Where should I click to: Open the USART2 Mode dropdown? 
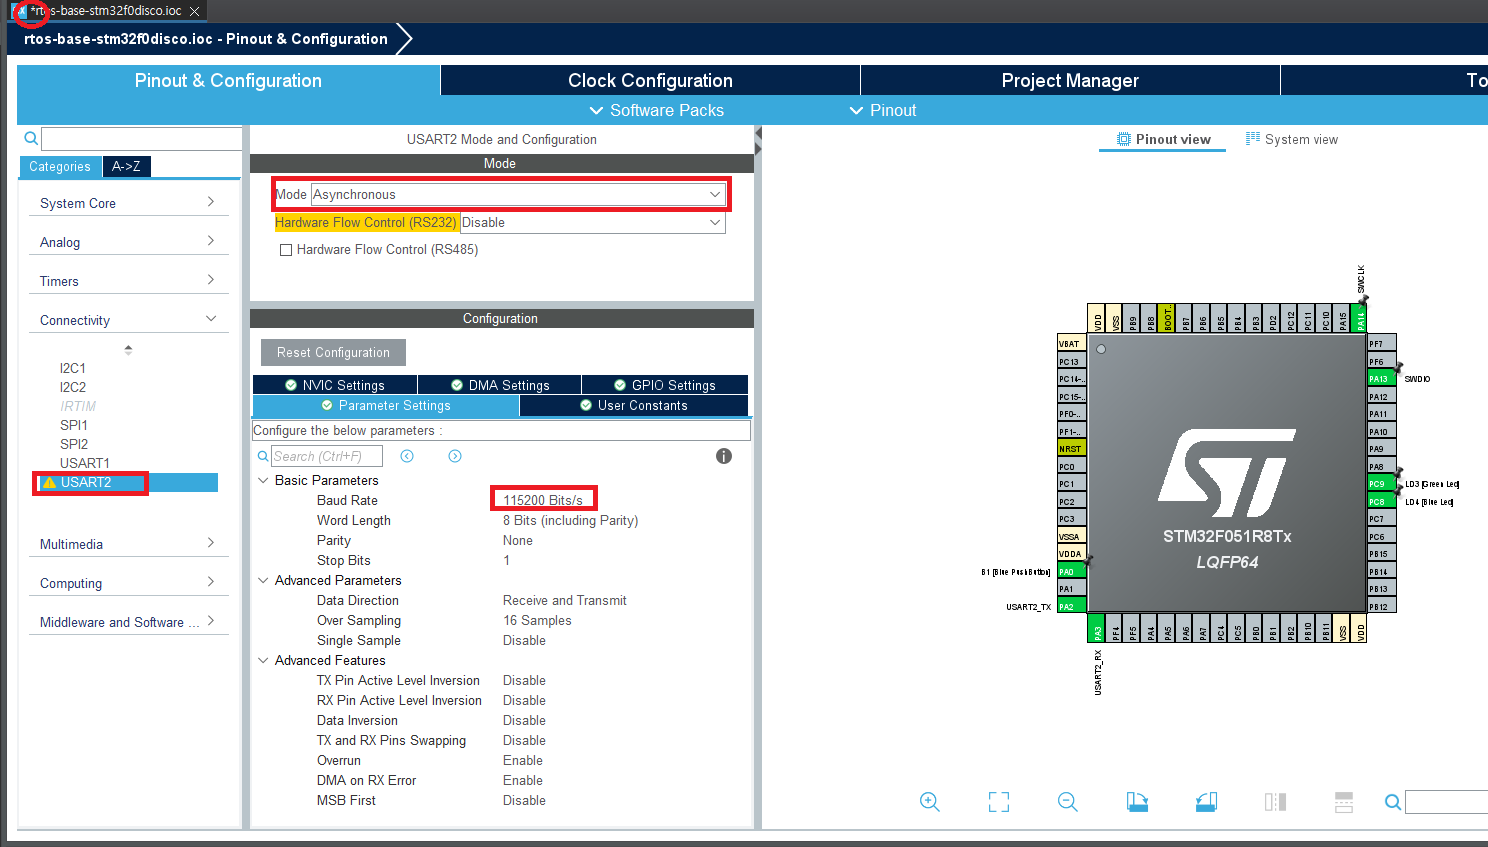click(518, 194)
